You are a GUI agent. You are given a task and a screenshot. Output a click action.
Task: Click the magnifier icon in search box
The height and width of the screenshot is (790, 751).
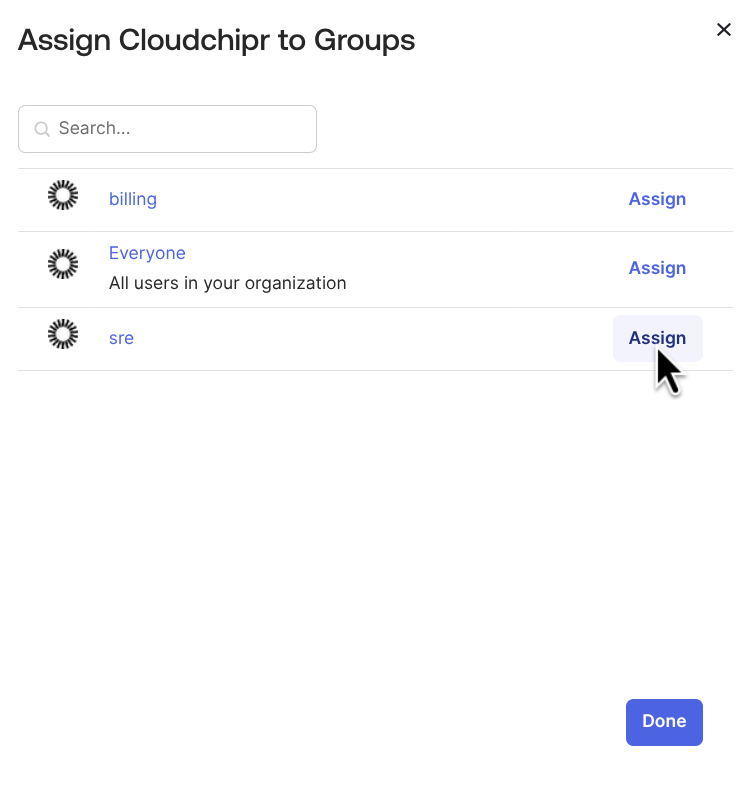click(42, 129)
